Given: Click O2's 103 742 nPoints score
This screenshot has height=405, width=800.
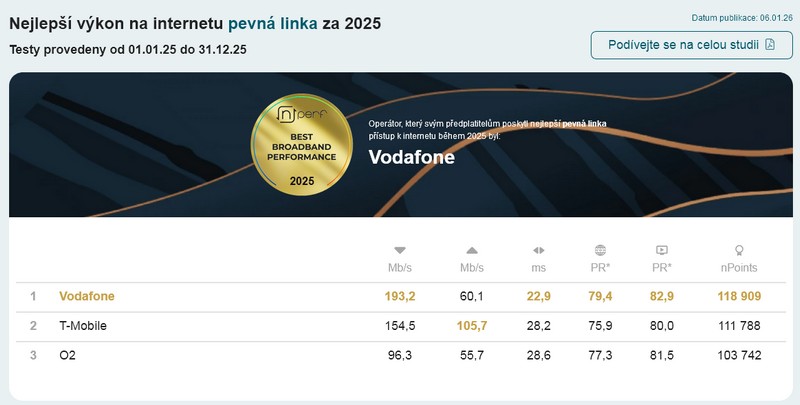Looking at the screenshot, I should 738,356.
